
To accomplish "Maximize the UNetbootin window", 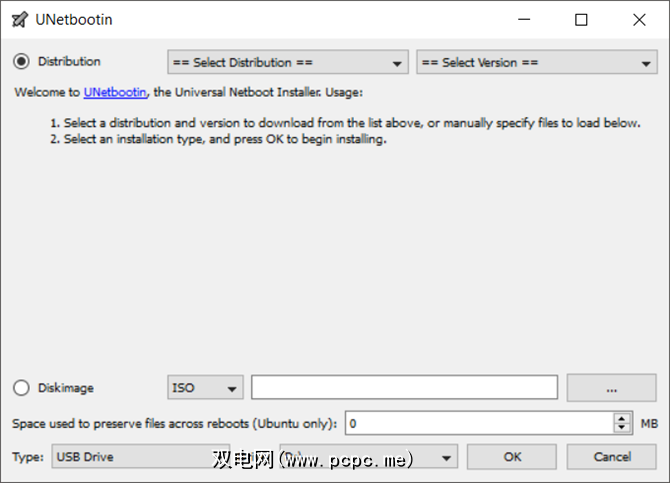I will coord(581,20).
